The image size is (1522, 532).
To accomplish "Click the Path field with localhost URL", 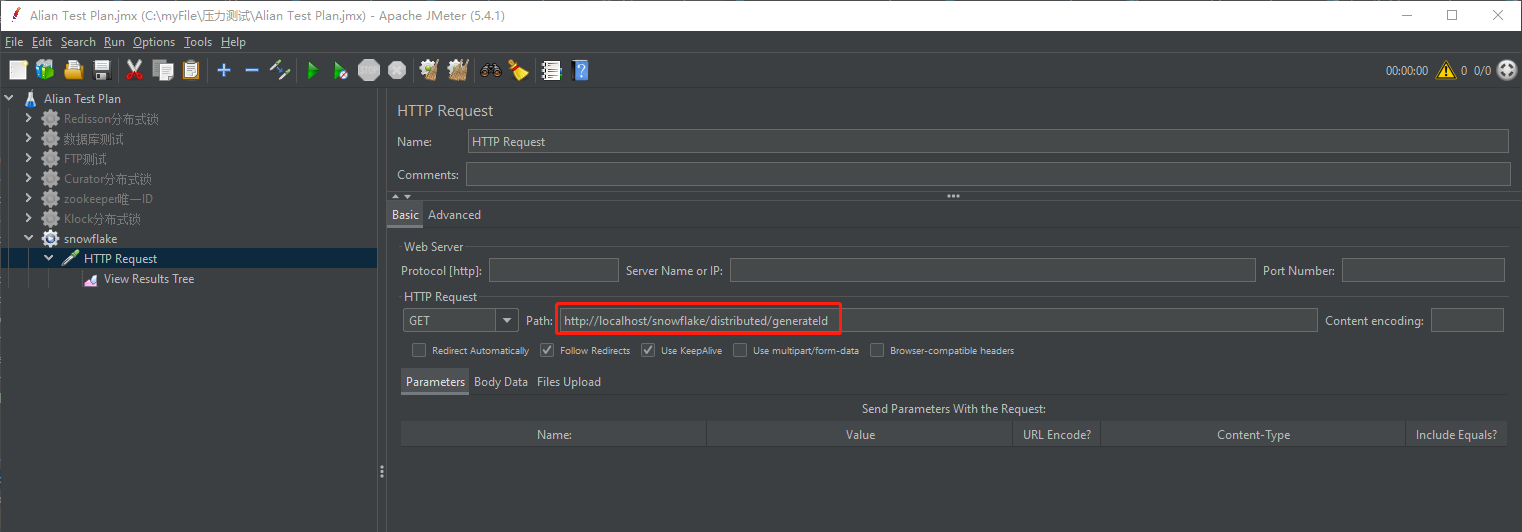I will (x=937, y=320).
